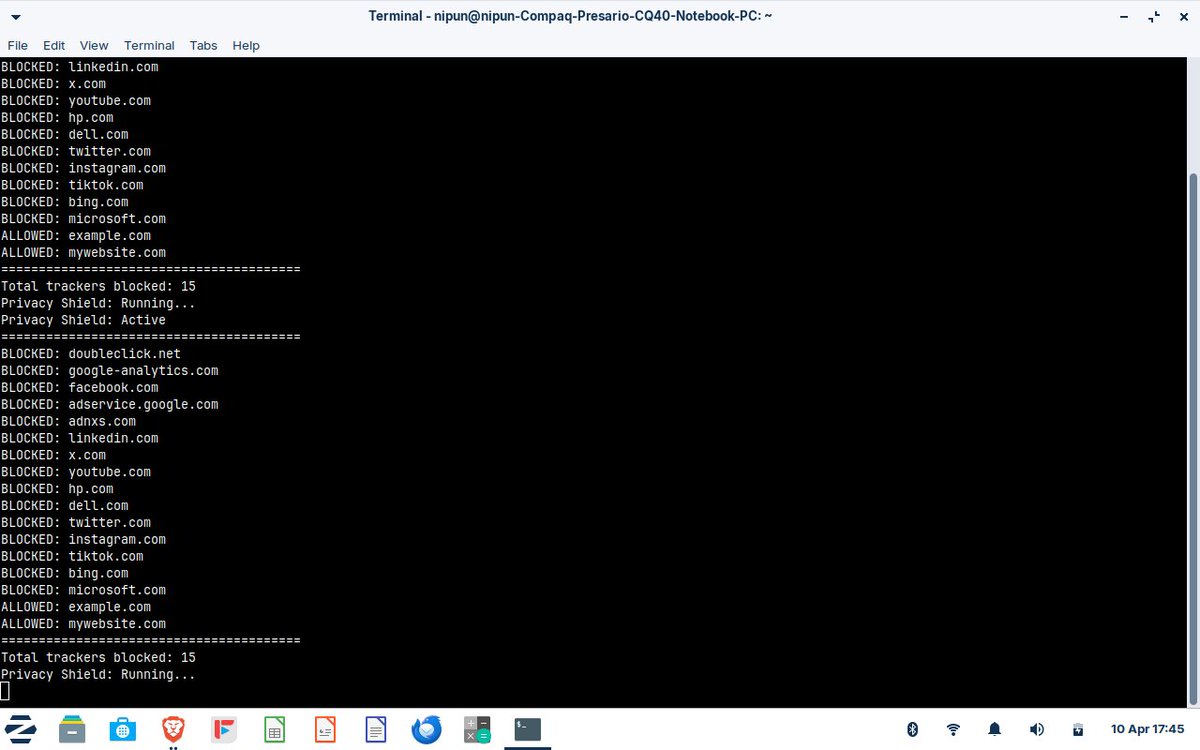Open the window menu arrow in title bar
Screen dimensions: 1200x750
tap(17, 17)
